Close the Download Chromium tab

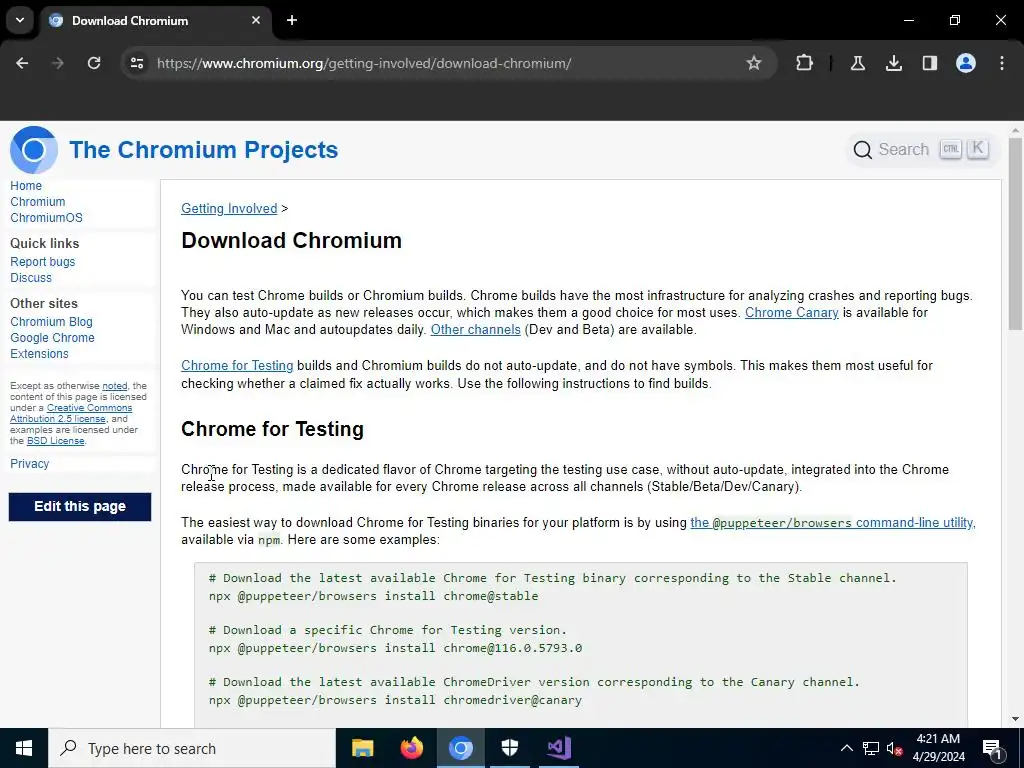256,20
